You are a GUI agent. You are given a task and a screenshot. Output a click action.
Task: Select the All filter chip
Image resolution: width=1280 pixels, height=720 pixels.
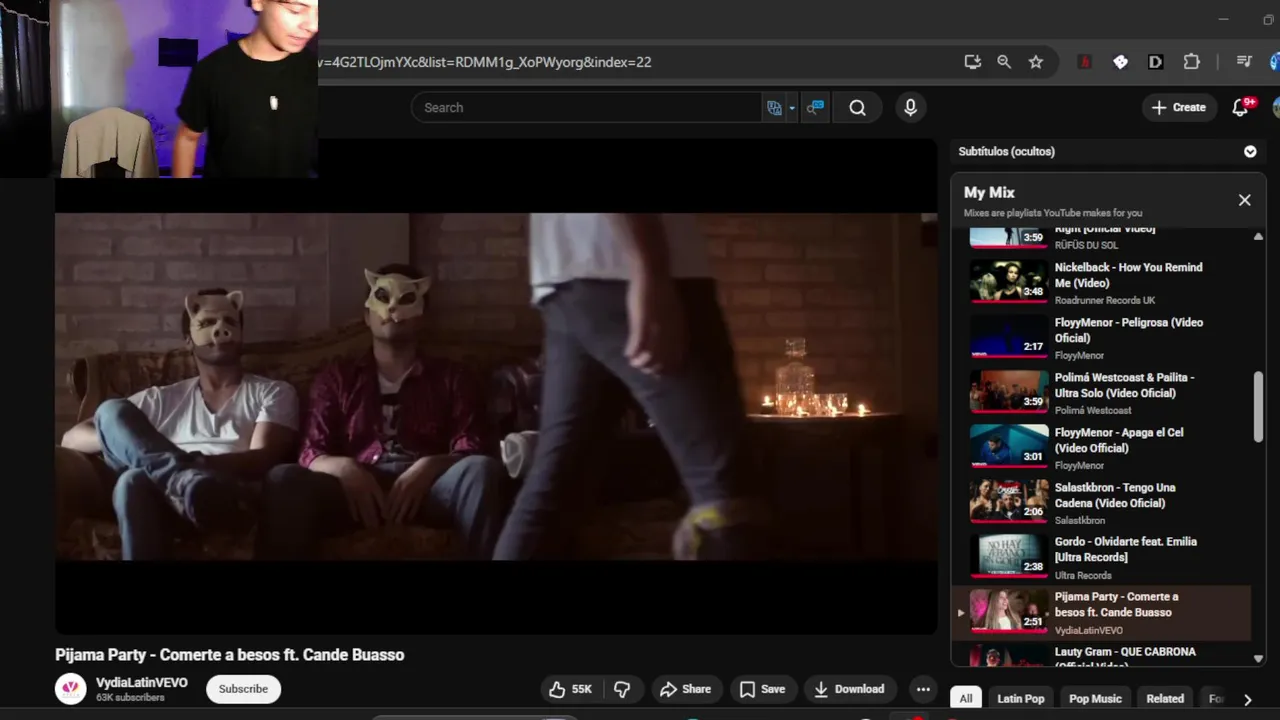tap(966, 699)
